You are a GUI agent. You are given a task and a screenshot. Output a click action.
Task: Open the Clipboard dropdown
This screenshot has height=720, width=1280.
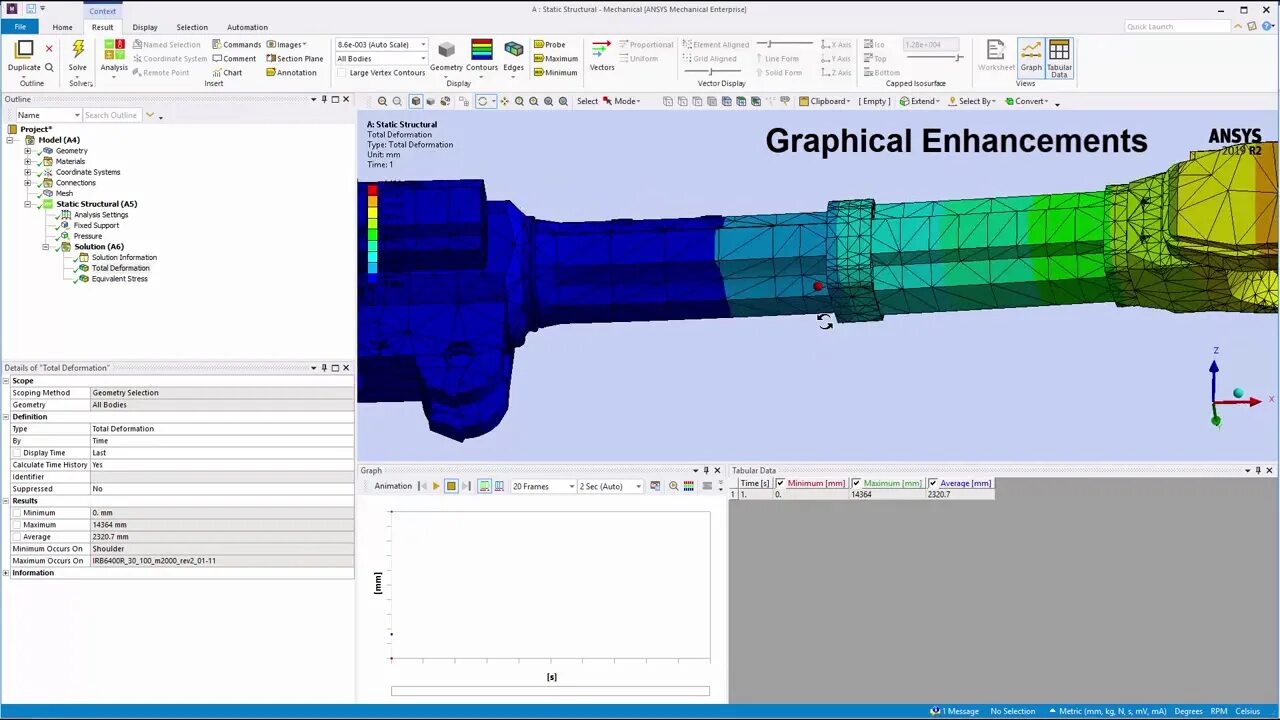[824, 101]
